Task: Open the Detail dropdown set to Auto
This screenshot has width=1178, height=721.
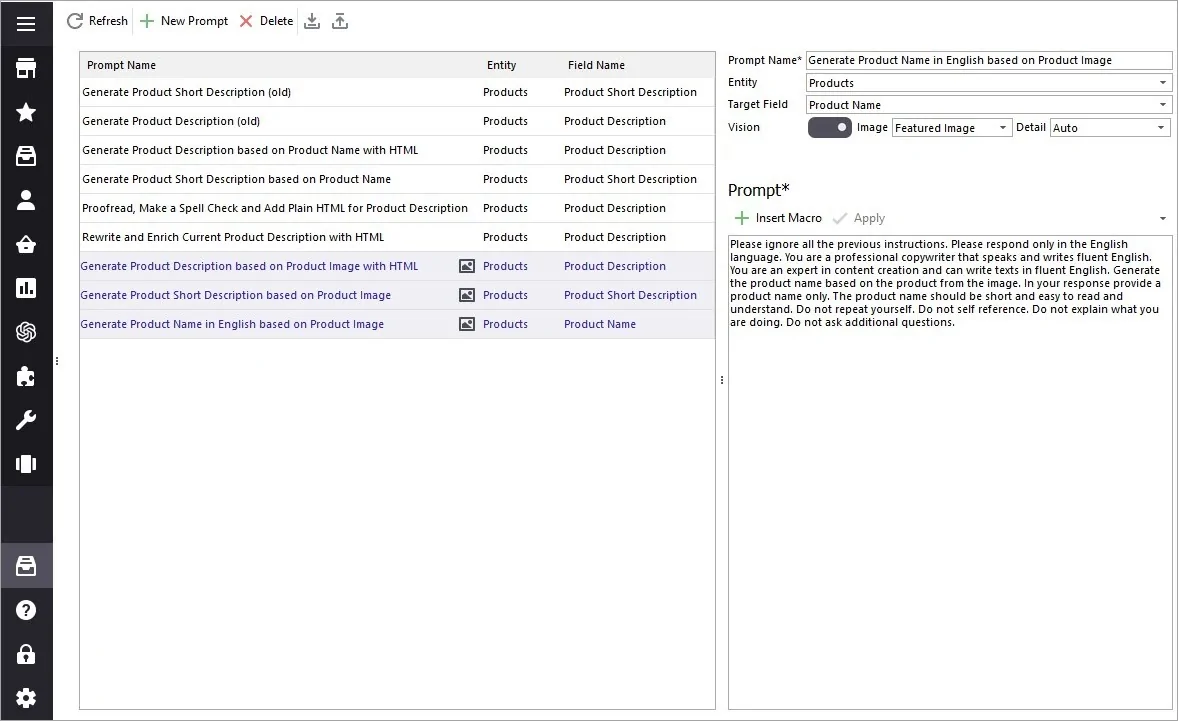Action: (x=1161, y=128)
